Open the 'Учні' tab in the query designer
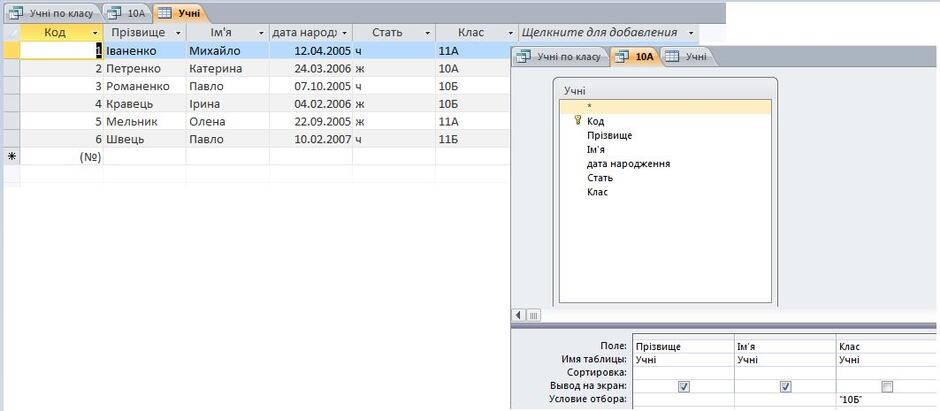The image size is (940, 411). (x=687, y=57)
